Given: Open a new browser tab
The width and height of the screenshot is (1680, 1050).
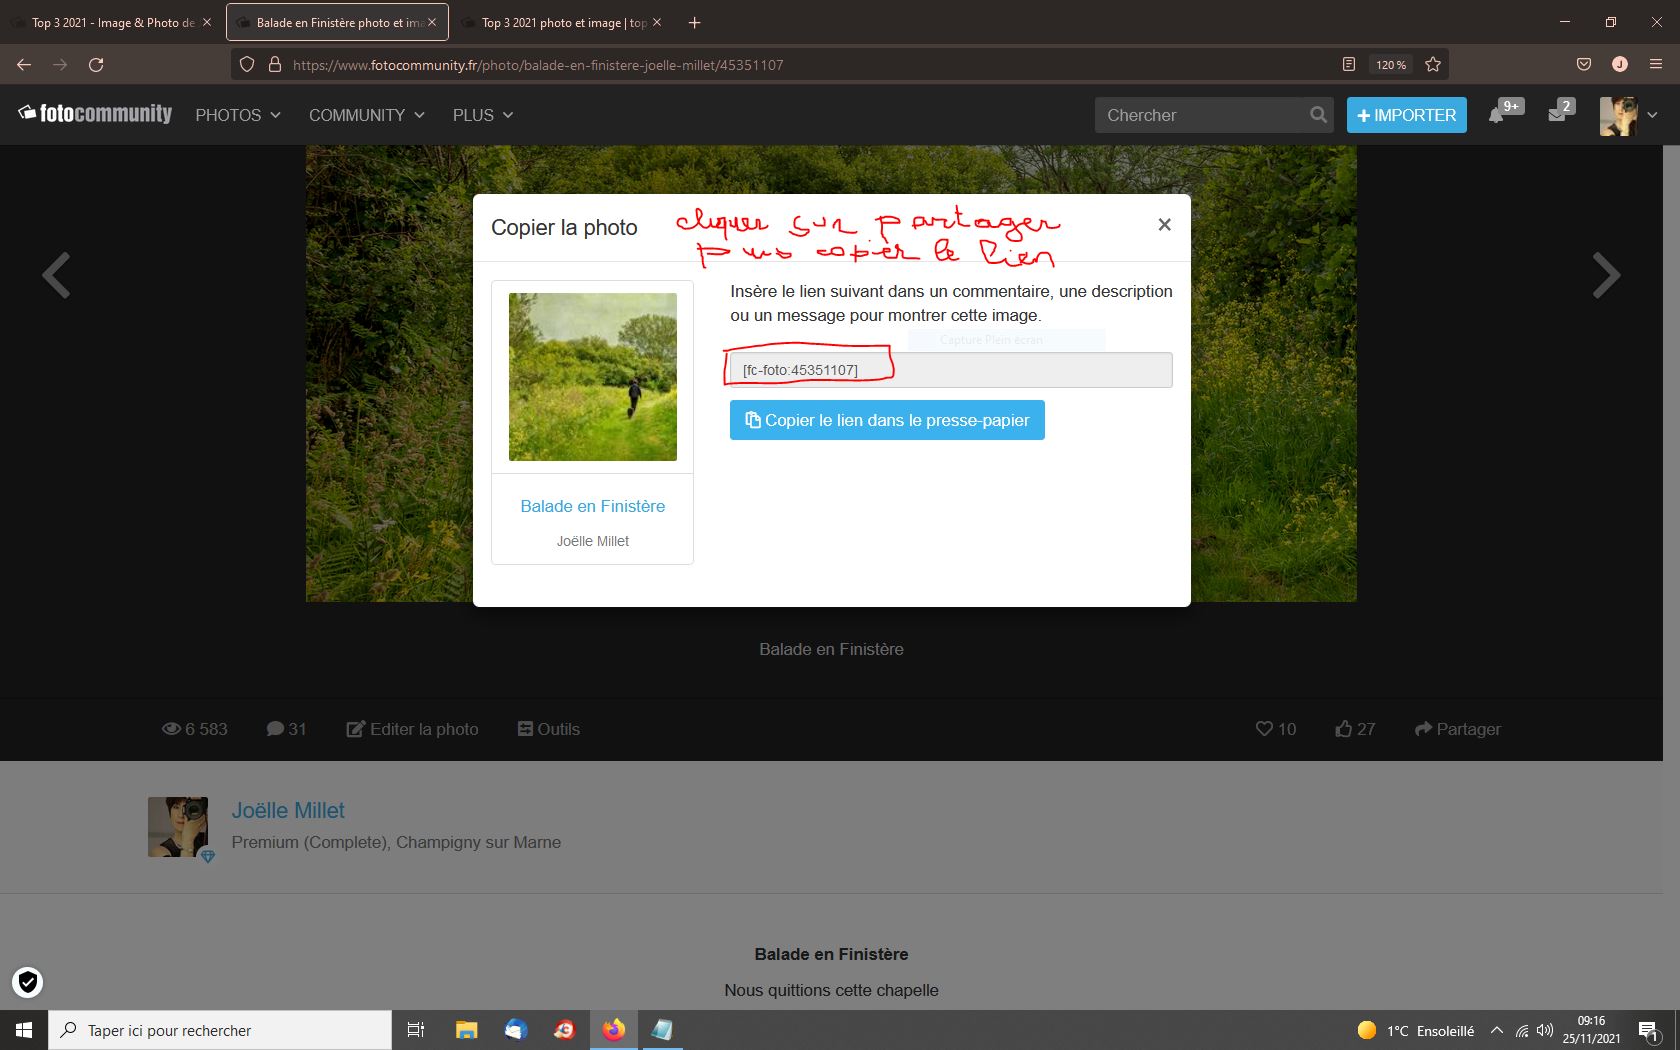Looking at the screenshot, I should pyautogui.click(x=695, y=22).
